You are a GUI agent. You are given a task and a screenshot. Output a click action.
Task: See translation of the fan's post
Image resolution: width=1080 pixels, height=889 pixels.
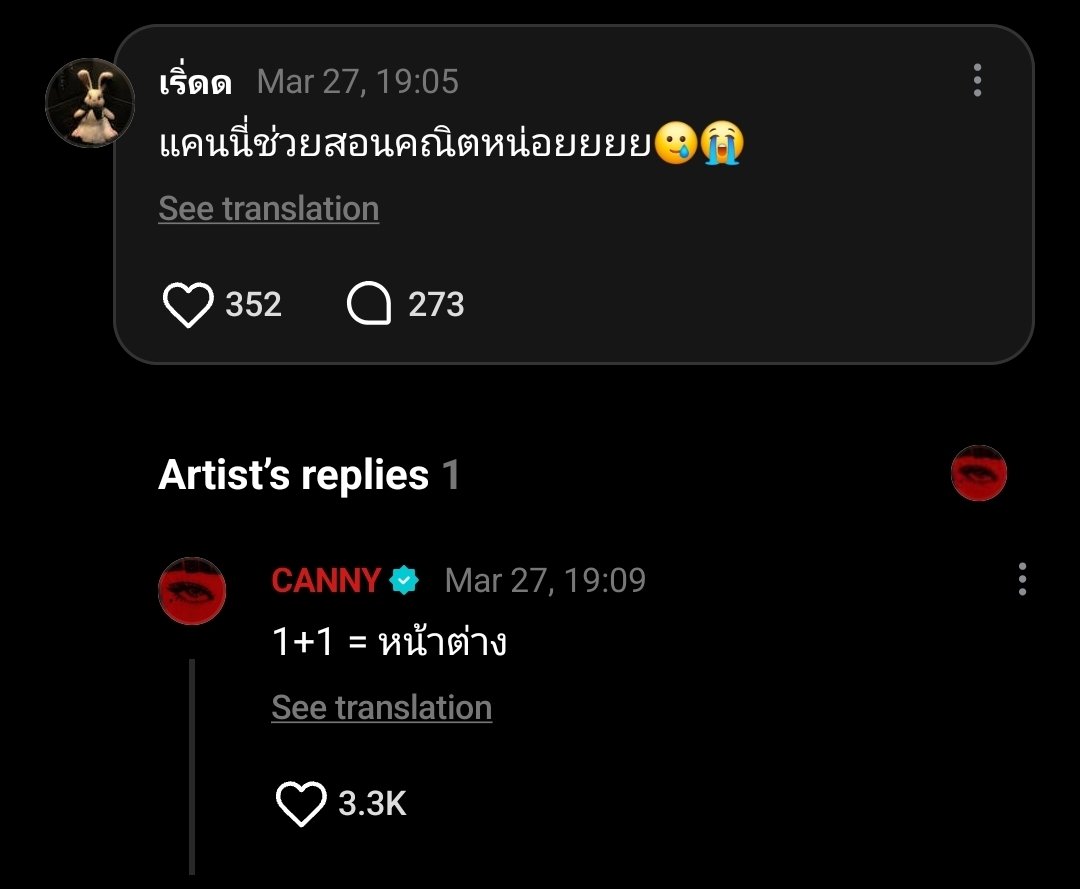point(268,209)
